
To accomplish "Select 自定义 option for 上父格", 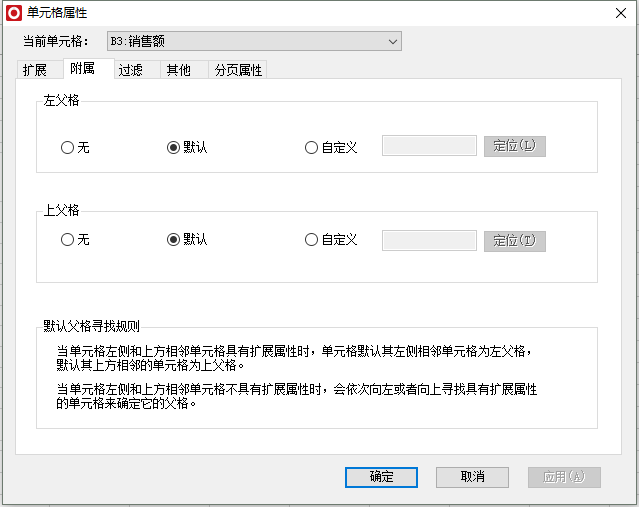I will [x=331, y=239].
